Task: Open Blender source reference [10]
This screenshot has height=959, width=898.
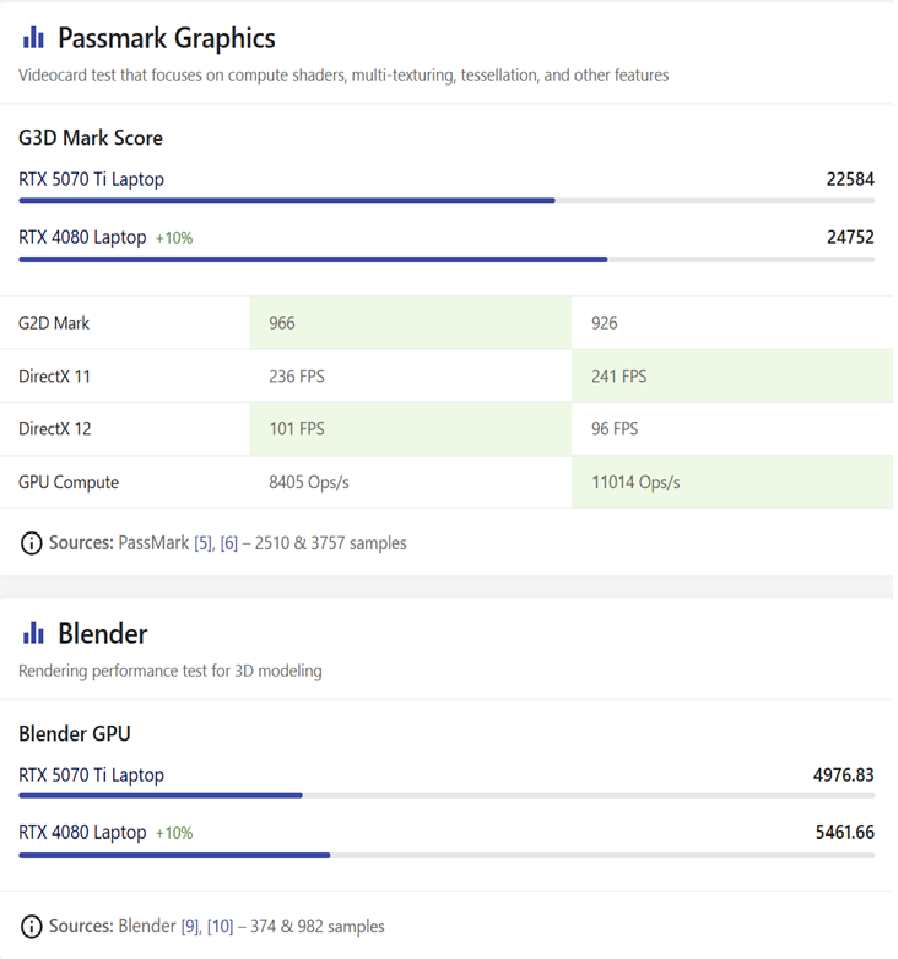Action: point(220,927)
